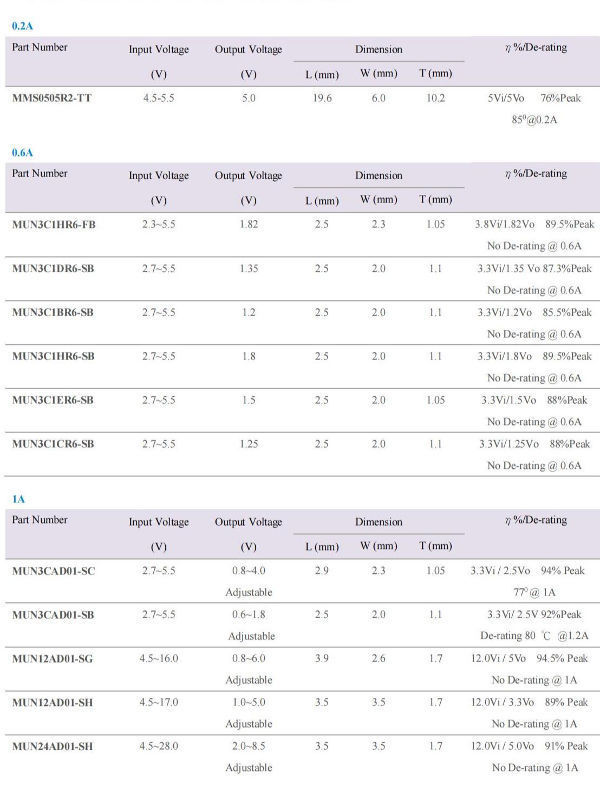Click the 0.6A section heading
This screenshot has width=600, height=800.
coord(23,152)
